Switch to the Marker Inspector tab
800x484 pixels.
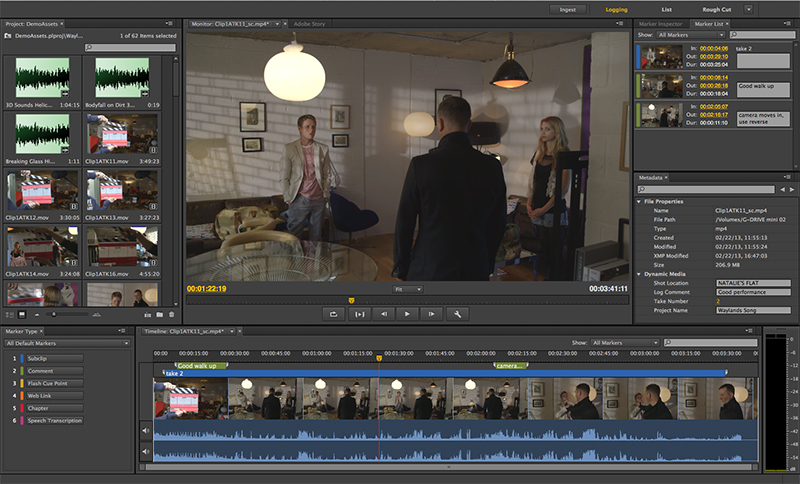tap(661, 23)
